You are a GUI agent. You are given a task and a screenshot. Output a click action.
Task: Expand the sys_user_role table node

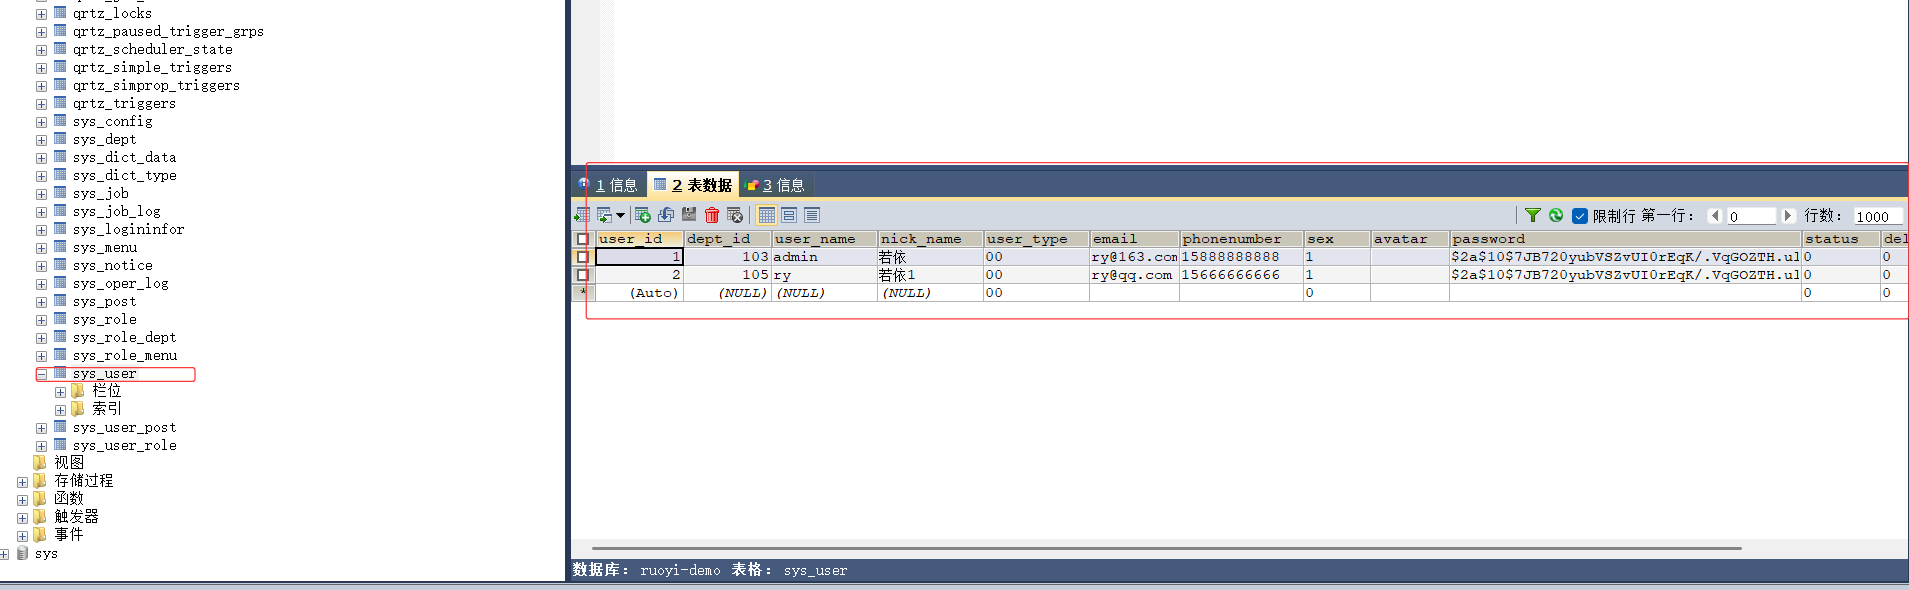42,446
